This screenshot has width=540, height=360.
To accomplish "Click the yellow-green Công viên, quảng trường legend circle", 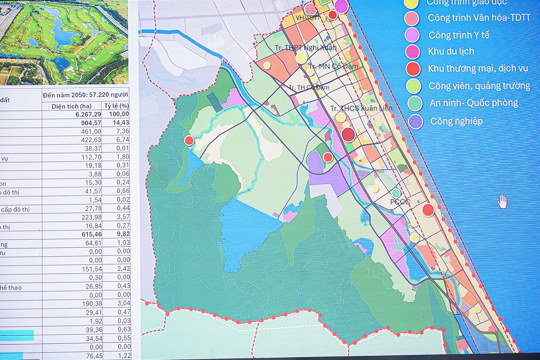I will click(413, 86).
